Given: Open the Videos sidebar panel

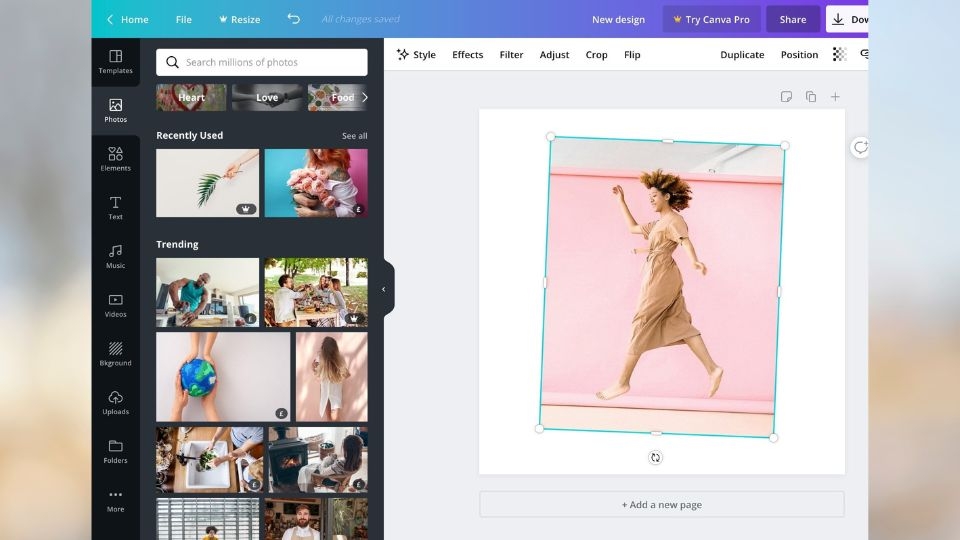Looking at the screenshot, I should (x=116, y=306).
